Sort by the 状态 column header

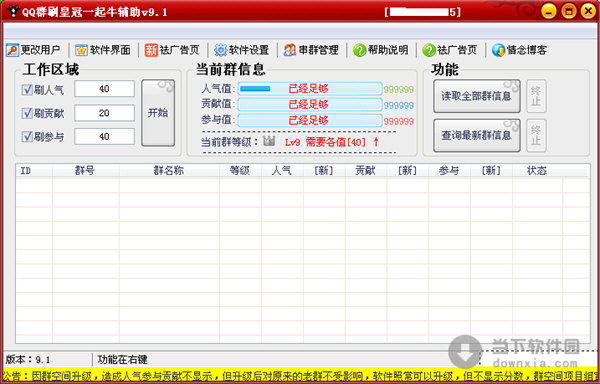537,171
